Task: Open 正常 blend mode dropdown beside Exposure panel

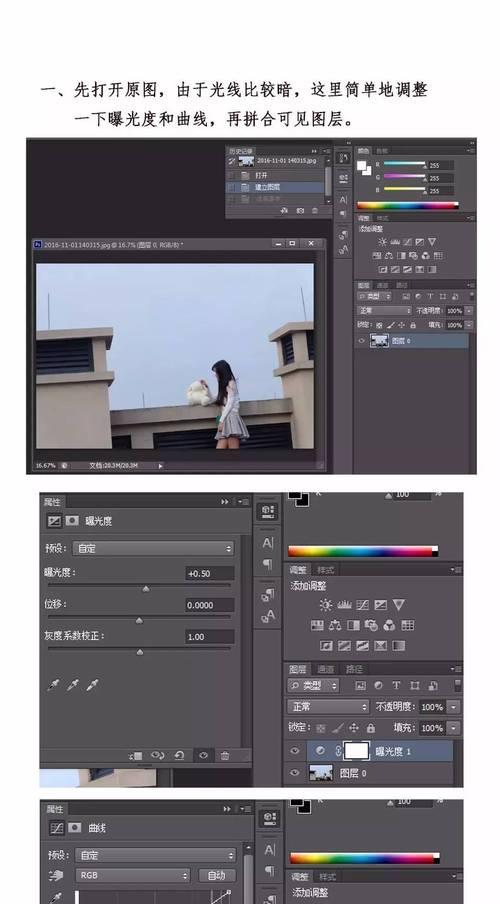Action: click(328, 706)
